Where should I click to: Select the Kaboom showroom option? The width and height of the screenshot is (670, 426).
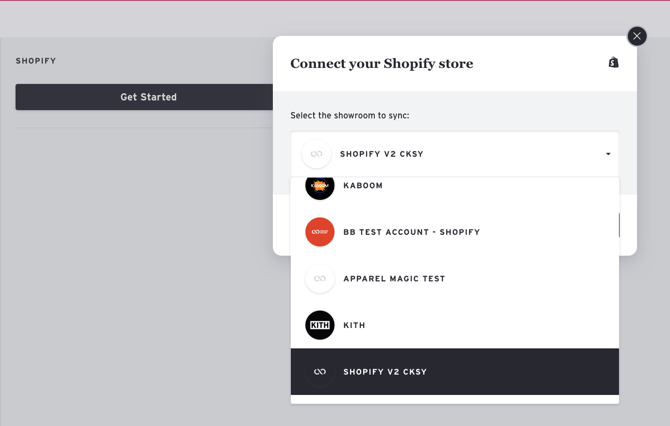click(363, 186)
